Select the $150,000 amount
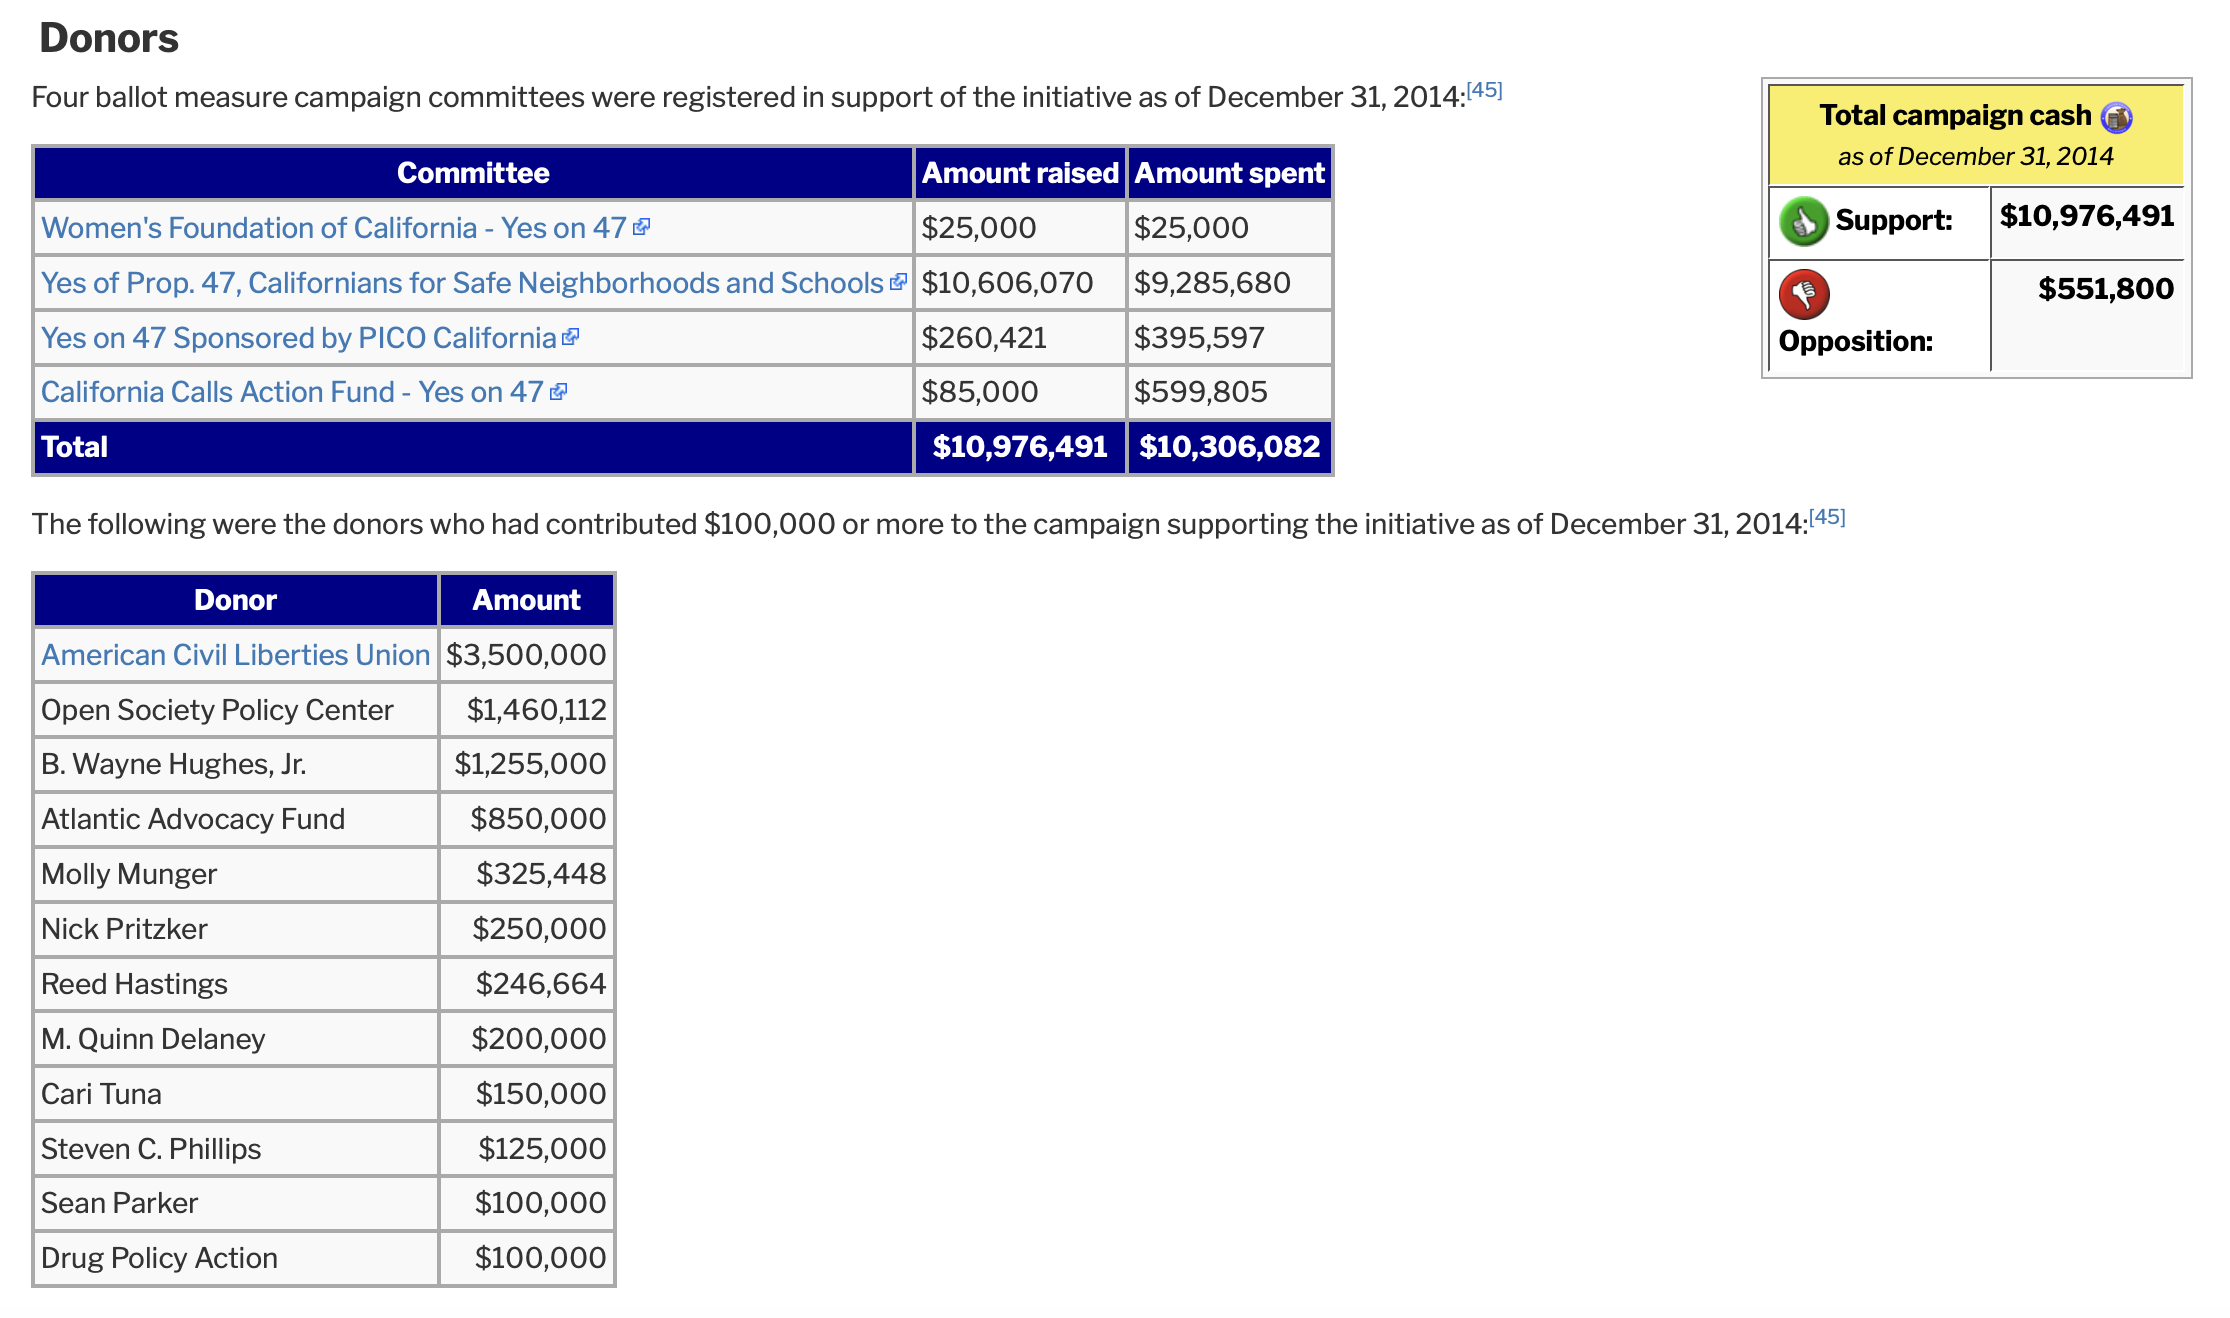 pyautogui.click(x=541, y=1094)
